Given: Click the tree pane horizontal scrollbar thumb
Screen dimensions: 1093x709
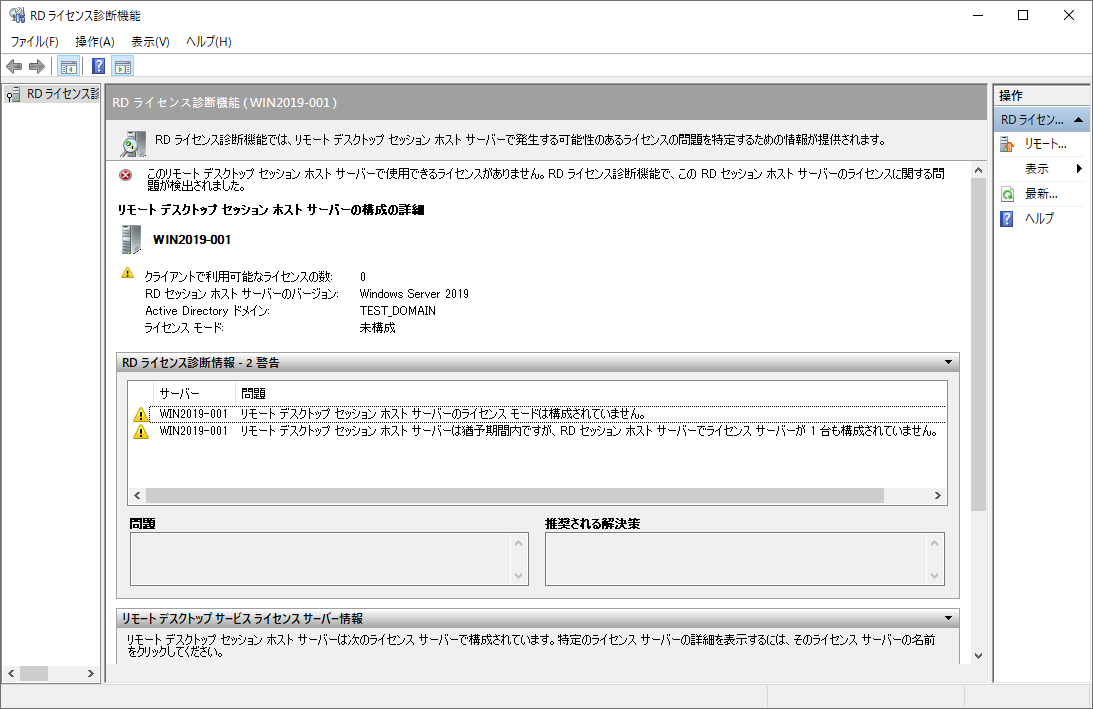Looking at the screenshot, I should (33, 673).
